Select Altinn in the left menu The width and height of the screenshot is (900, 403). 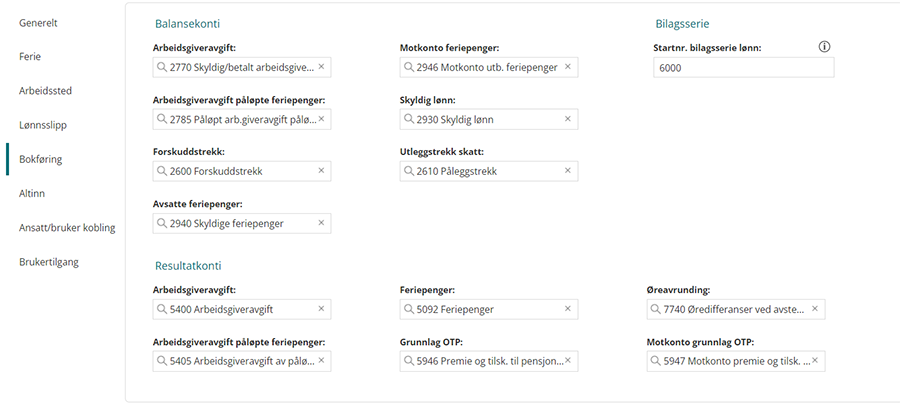pyautogui.click(x=32, y=193)
